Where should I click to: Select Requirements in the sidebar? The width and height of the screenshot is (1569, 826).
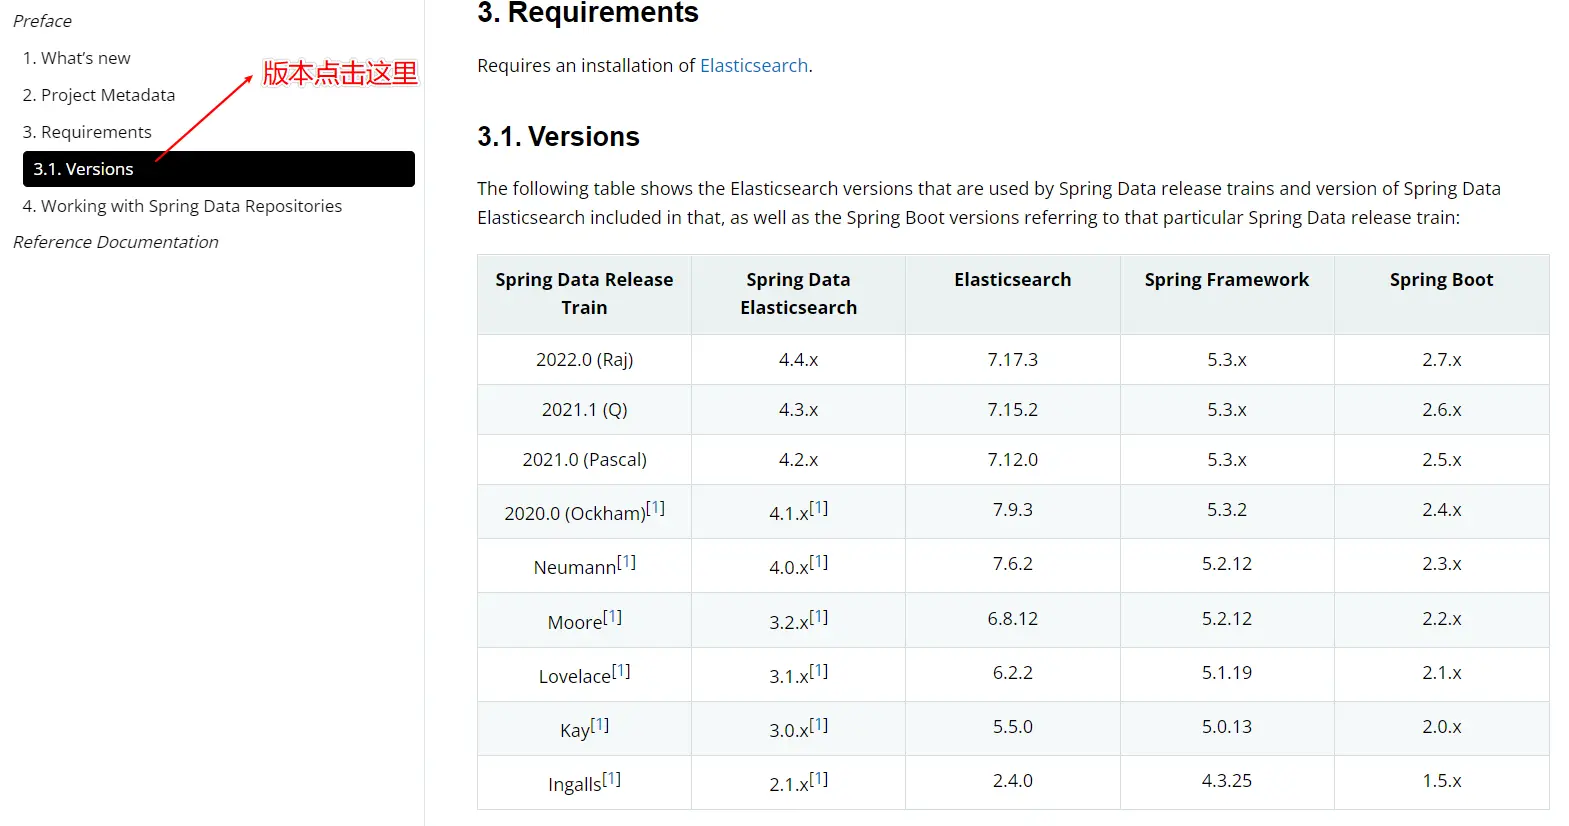pos(87,132)
